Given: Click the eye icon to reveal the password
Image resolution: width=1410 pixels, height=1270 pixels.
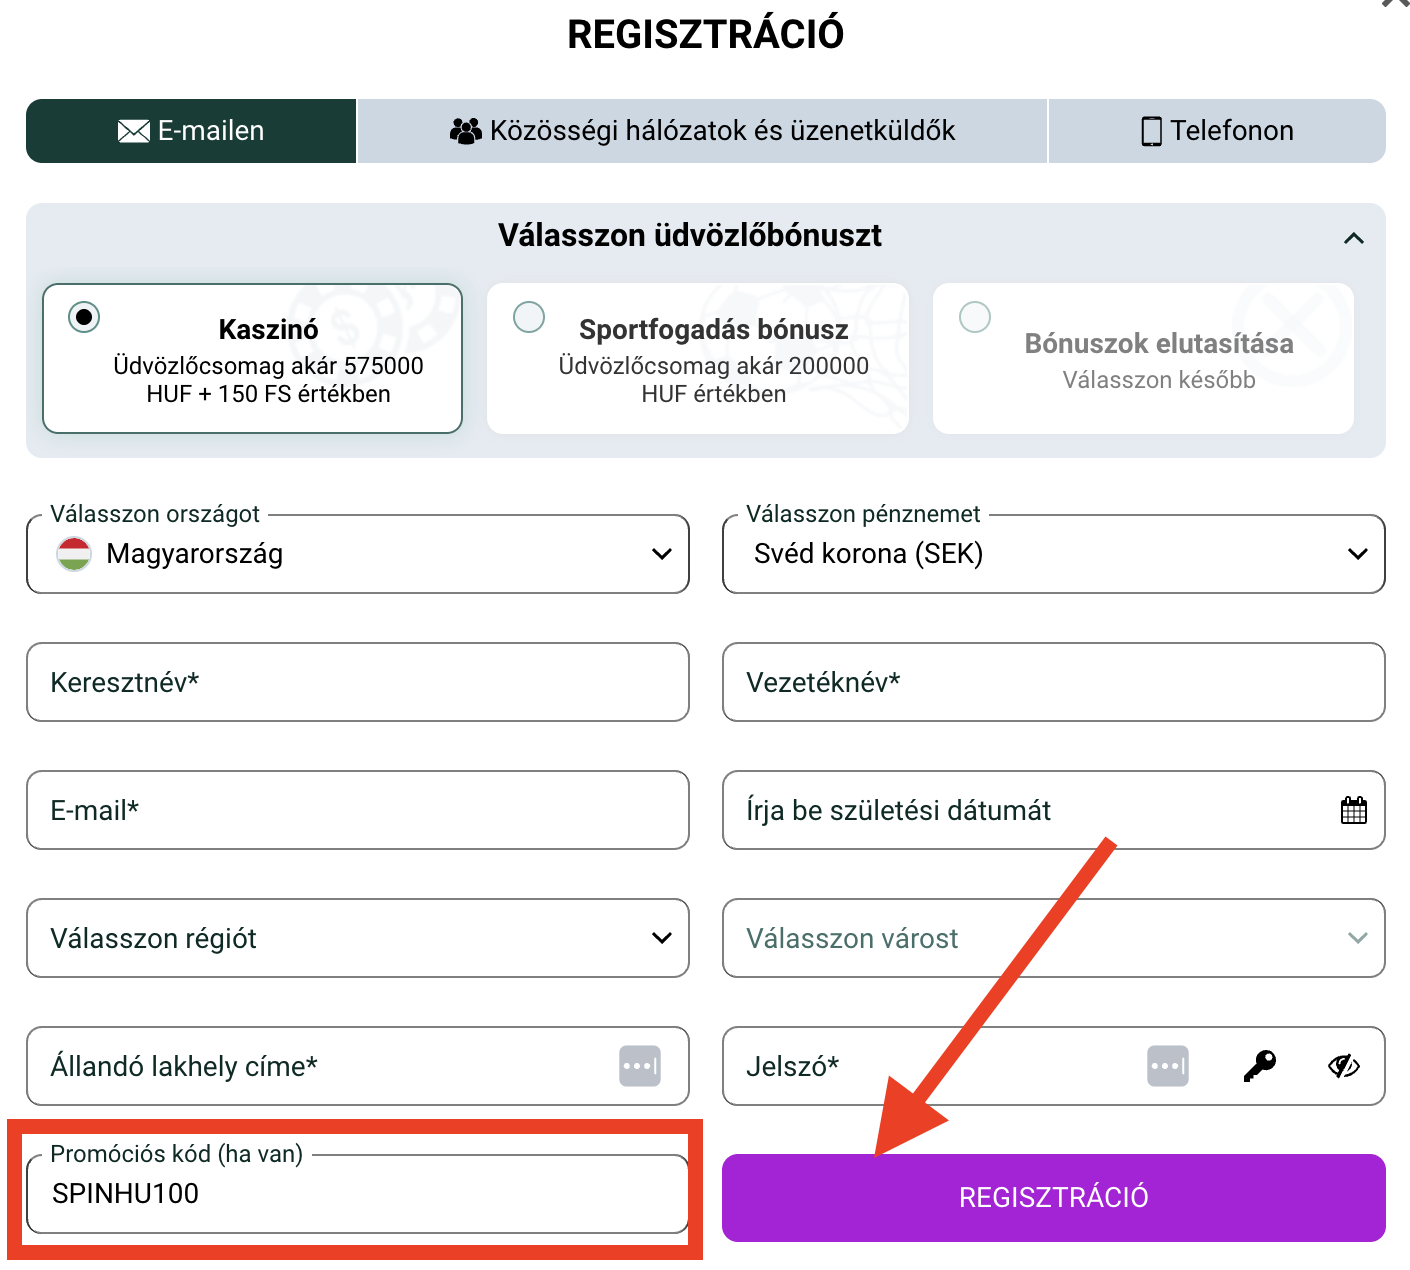Looking at the screenshot, I should point(1343,1066).
